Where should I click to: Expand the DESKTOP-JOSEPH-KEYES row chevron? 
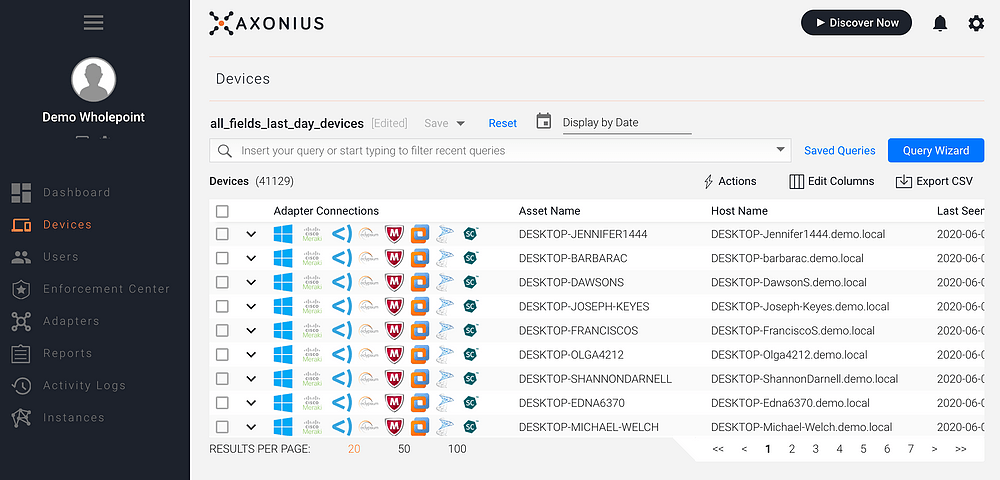pyautogui.click(x=251, y=307)
